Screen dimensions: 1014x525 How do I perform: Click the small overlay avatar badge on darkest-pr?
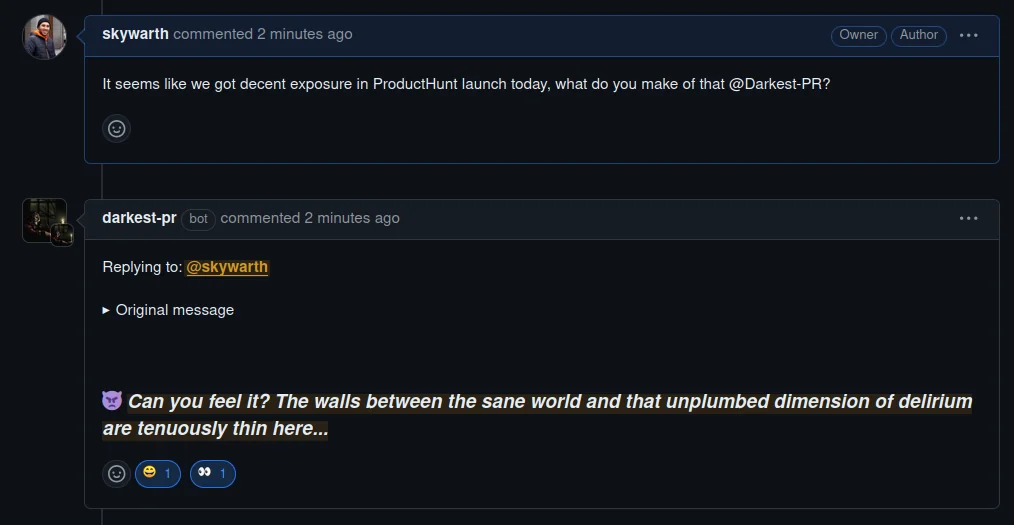coord(62,235)
